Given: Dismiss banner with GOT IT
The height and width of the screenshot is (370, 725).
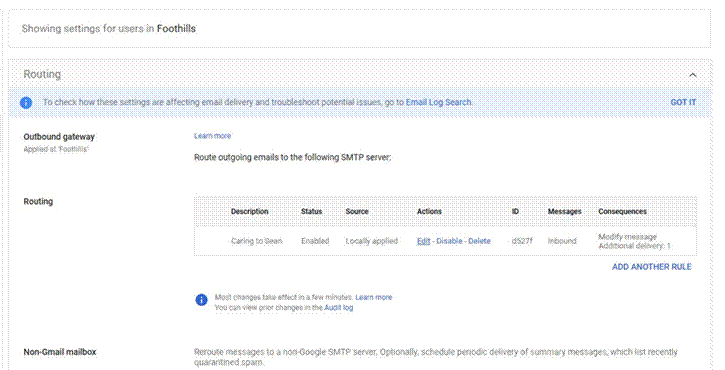Looking at the screenshot, I should click(x=683, y=102).
